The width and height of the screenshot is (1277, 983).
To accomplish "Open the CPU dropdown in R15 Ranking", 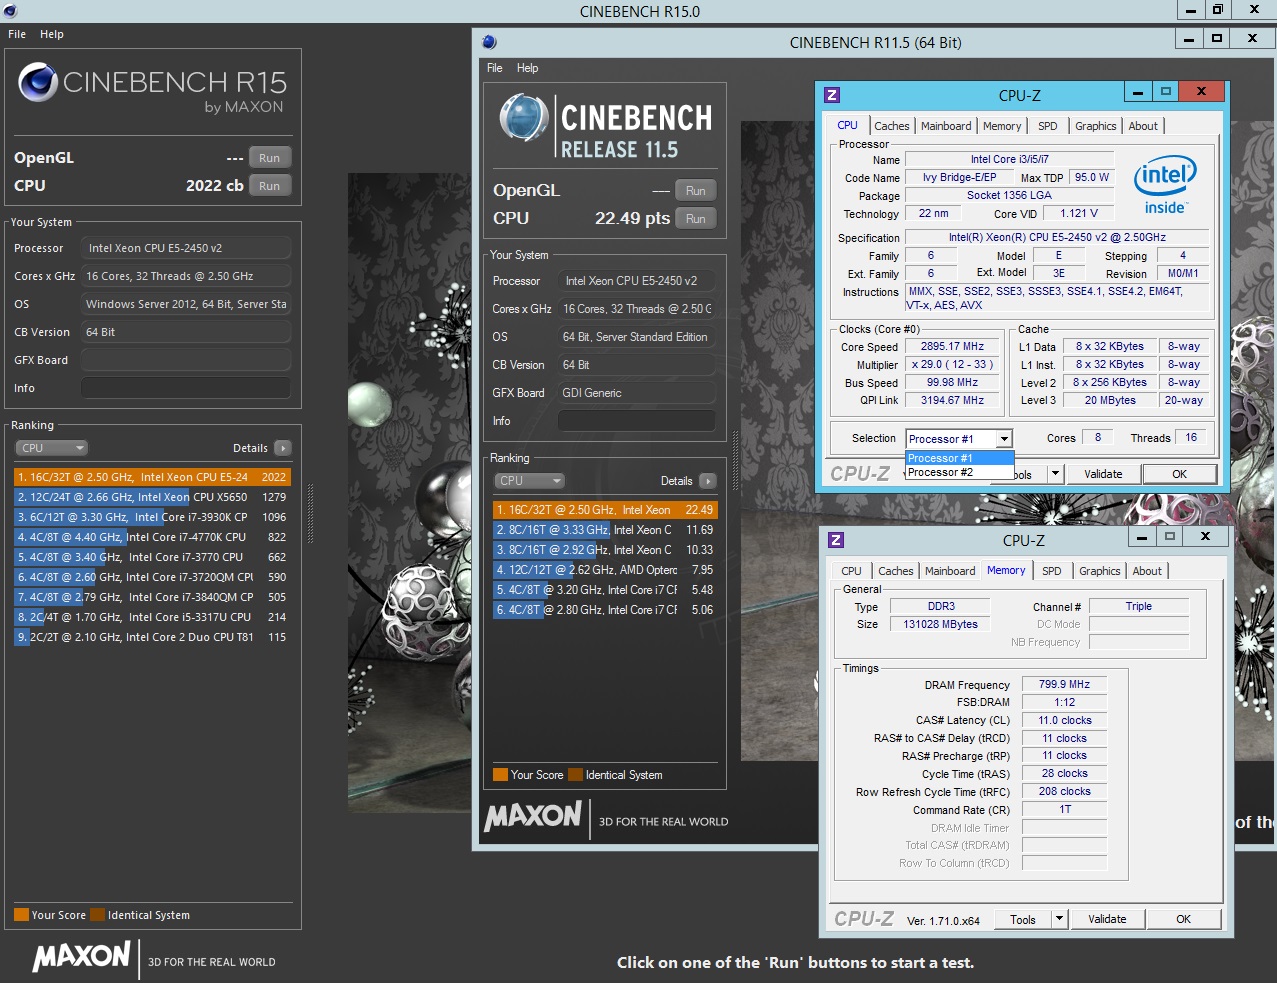I will [52, 448].
